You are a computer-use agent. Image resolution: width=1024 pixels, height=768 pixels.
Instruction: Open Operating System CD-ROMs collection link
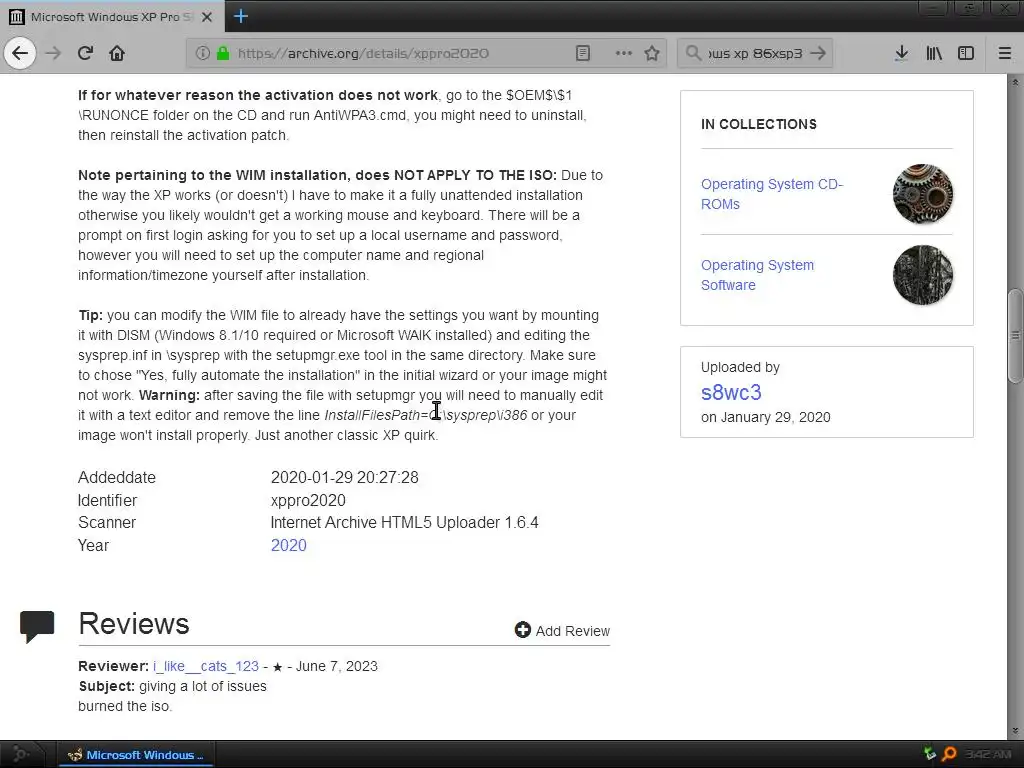772,194
